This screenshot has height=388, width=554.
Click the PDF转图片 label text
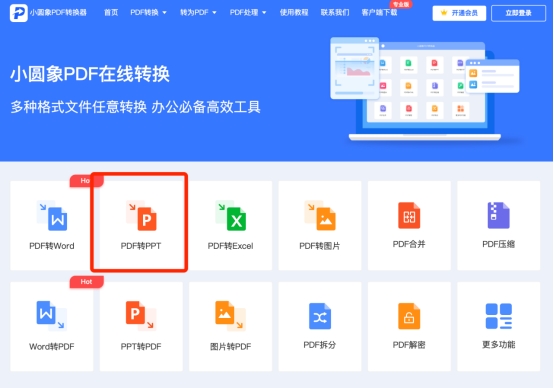click(320, 246)
